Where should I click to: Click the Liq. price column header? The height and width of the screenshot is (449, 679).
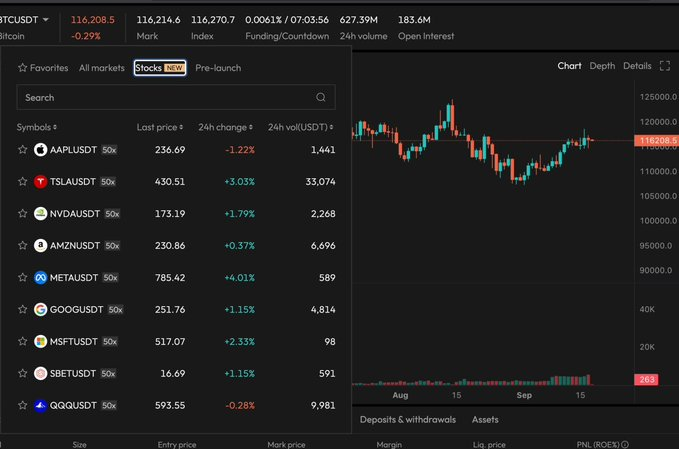click(x=489, y=445)
